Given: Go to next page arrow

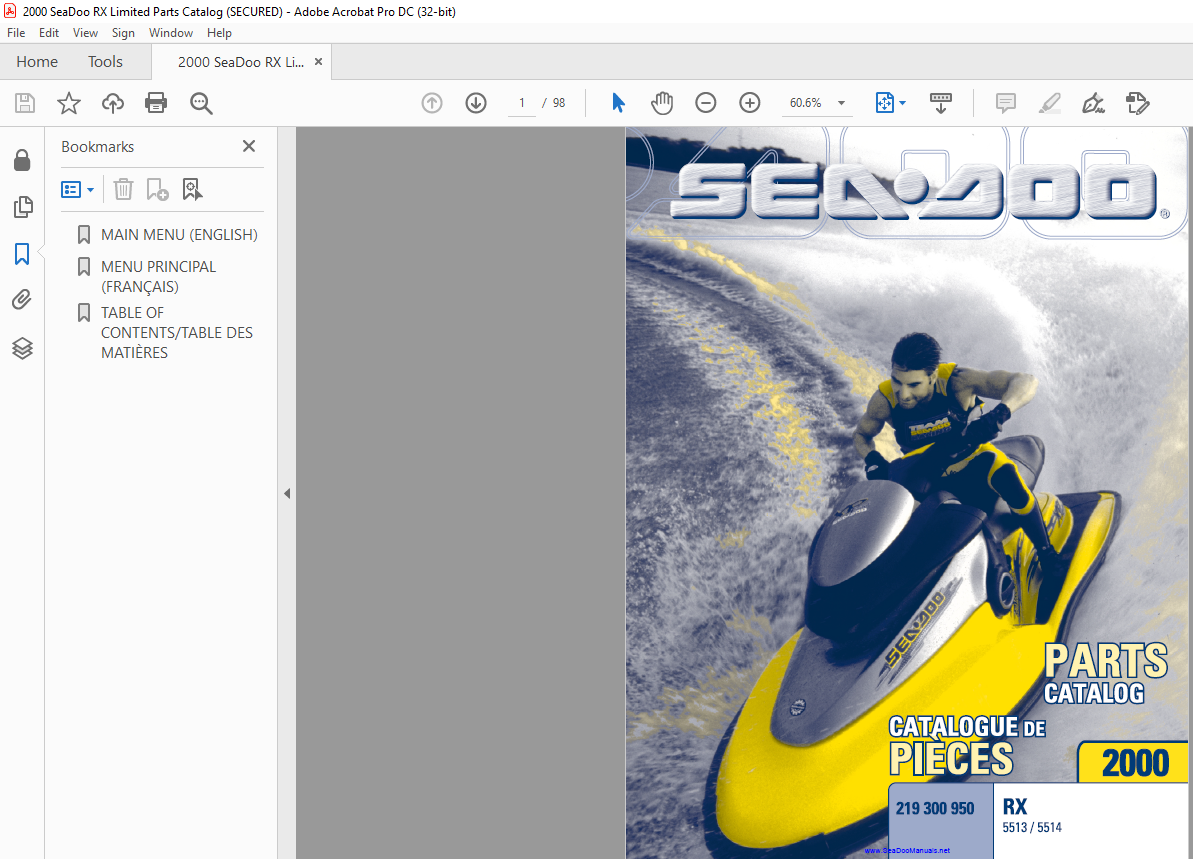Looking at the screenshot, I should 476,103.
